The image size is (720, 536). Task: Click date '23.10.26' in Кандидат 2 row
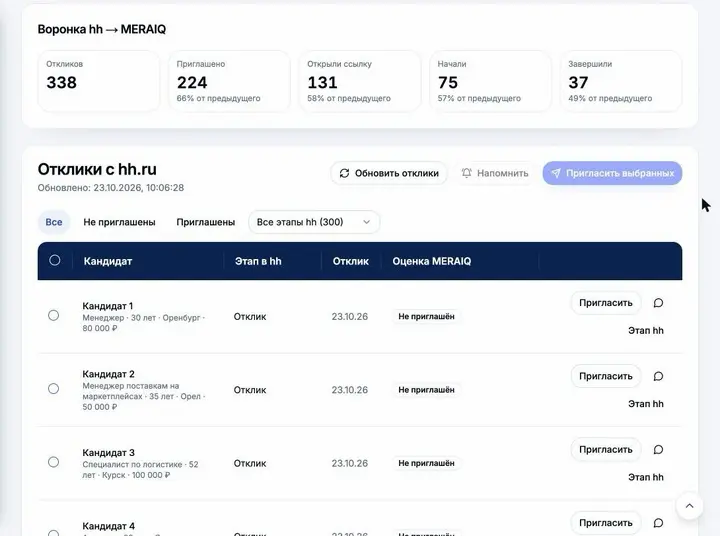coord(350,390)
